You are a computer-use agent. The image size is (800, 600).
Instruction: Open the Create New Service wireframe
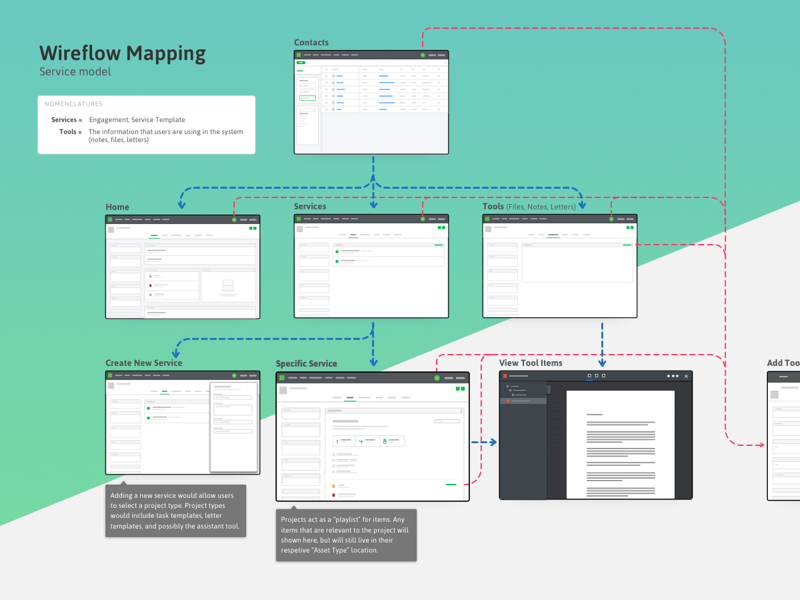coord(183,422)
